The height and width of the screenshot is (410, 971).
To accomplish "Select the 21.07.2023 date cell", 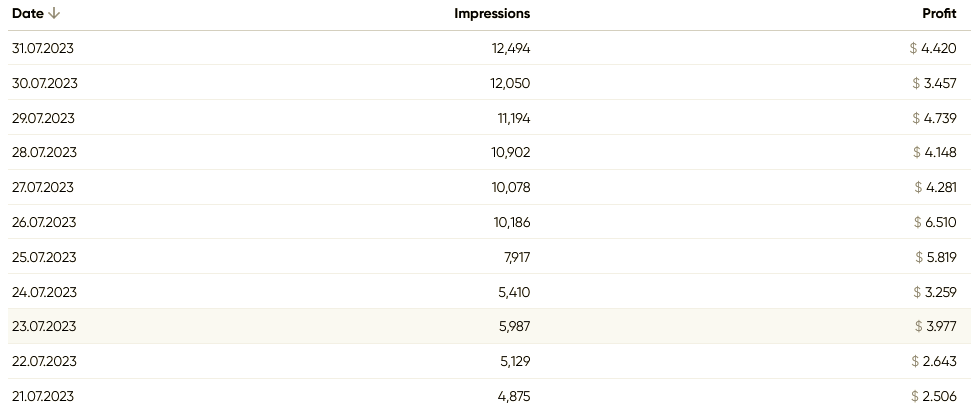I will click(43, 396).
